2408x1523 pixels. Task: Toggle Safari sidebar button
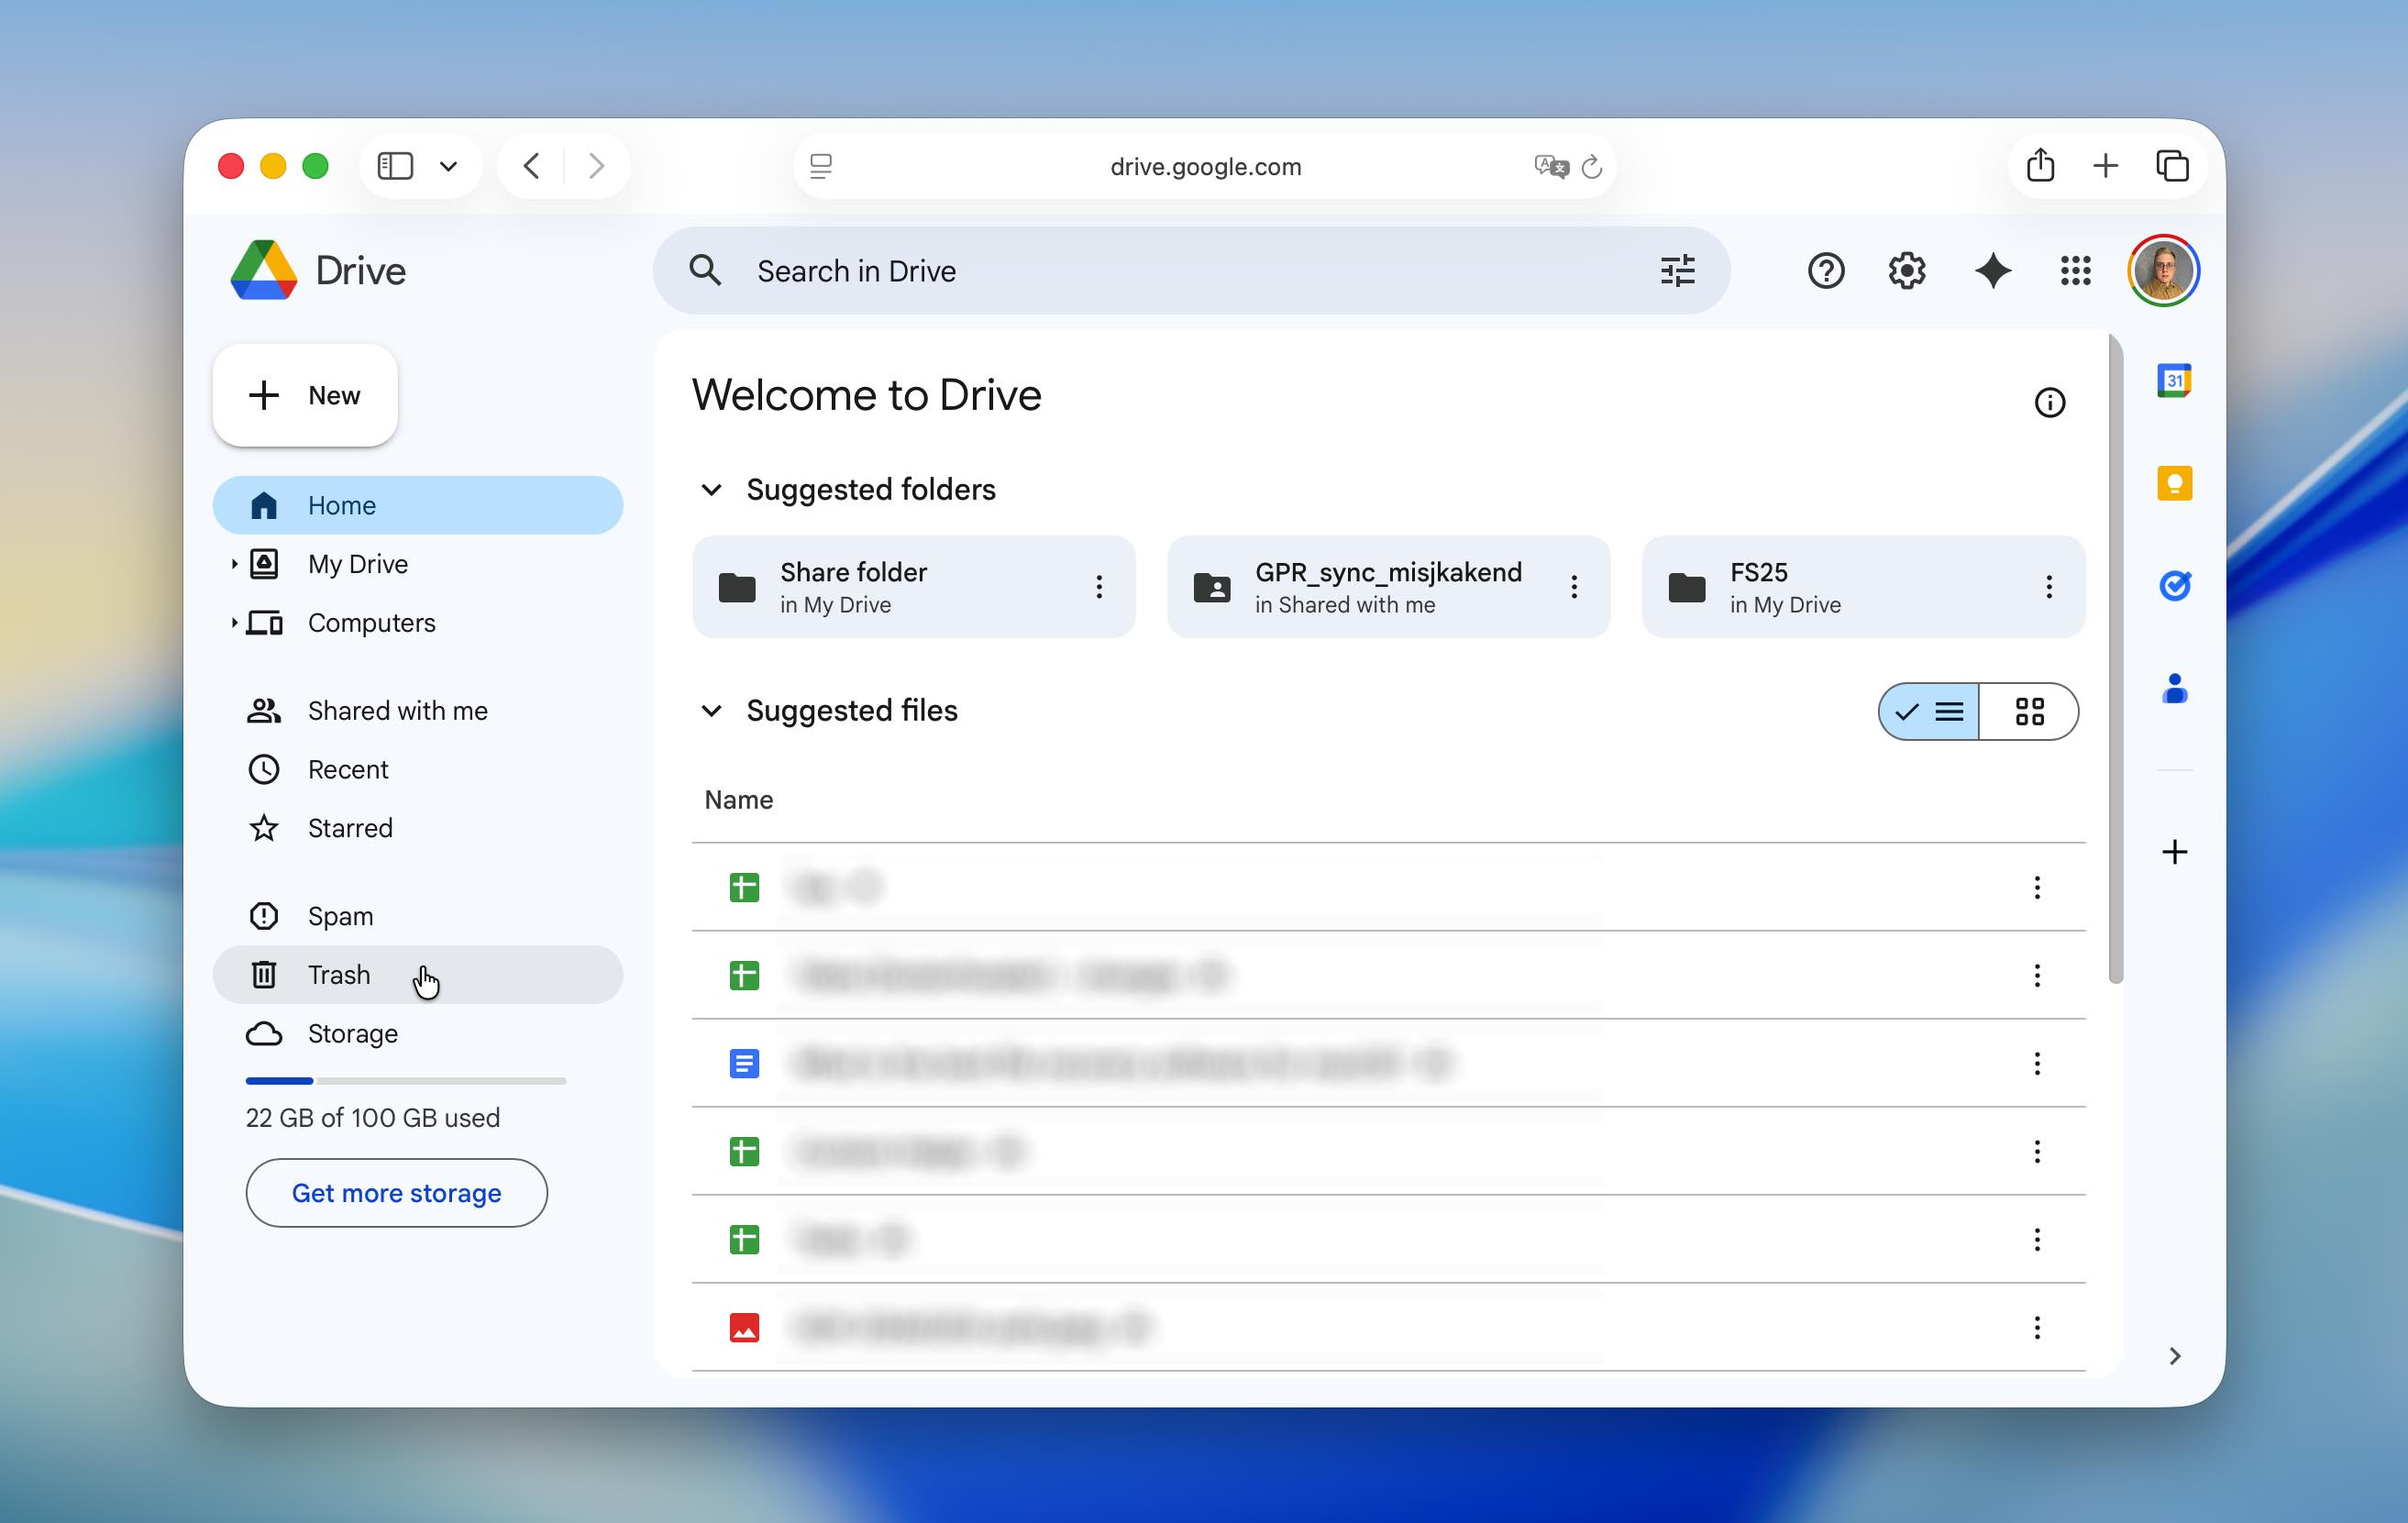point(395,166)
